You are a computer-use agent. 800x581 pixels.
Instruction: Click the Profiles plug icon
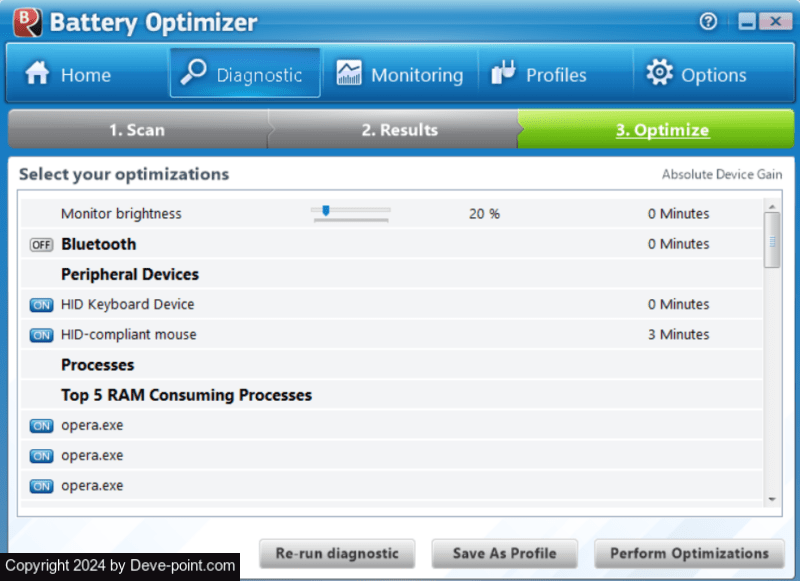[x=503, y=74]
